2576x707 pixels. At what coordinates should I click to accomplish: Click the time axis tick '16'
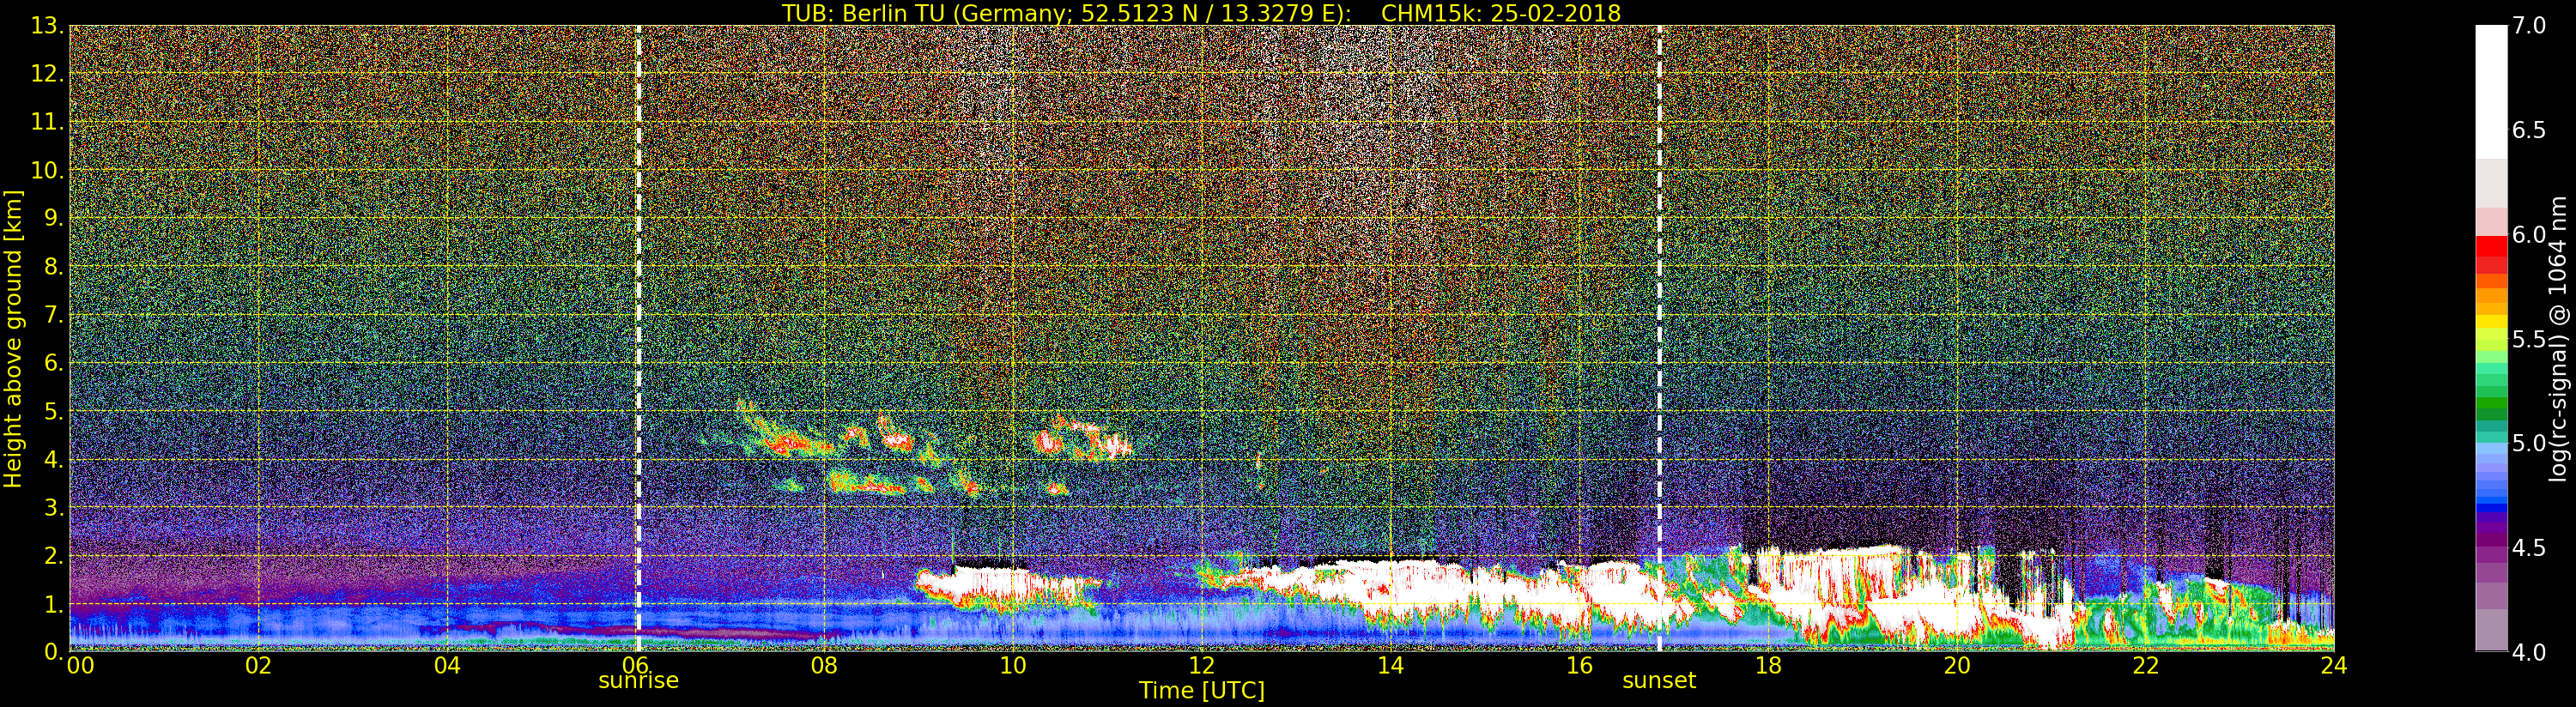coord(1579,665)
